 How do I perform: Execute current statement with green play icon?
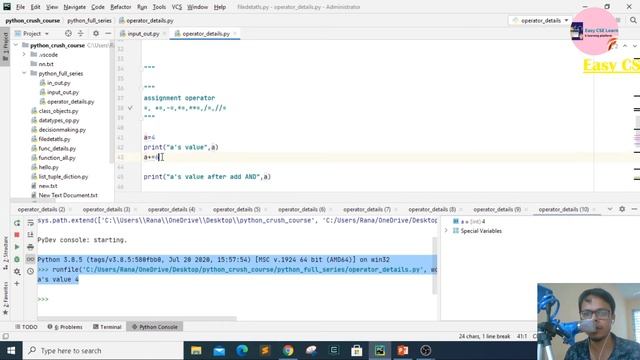point(17,247)
